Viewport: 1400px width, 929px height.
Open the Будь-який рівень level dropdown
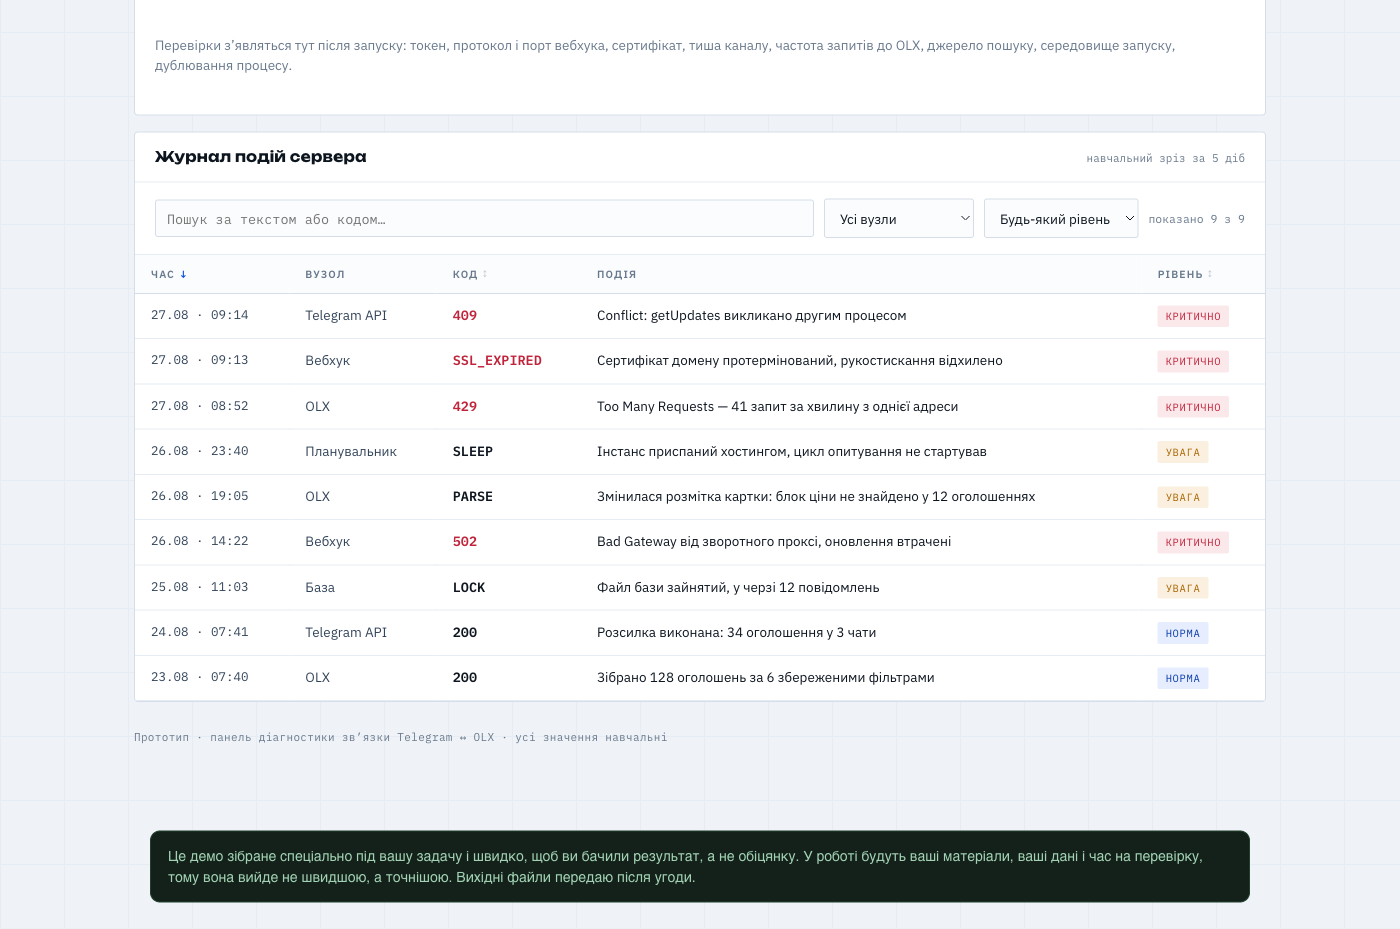pos(1061,219)
